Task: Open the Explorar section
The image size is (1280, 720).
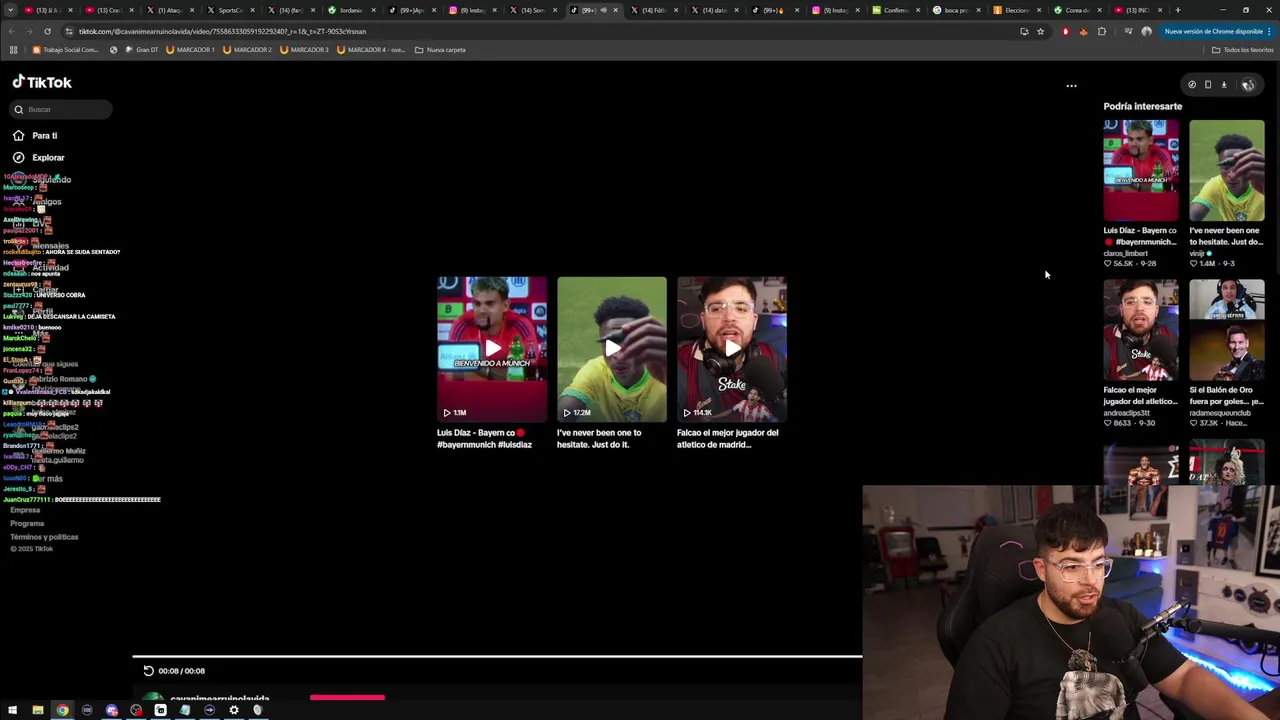Action: 47,158
